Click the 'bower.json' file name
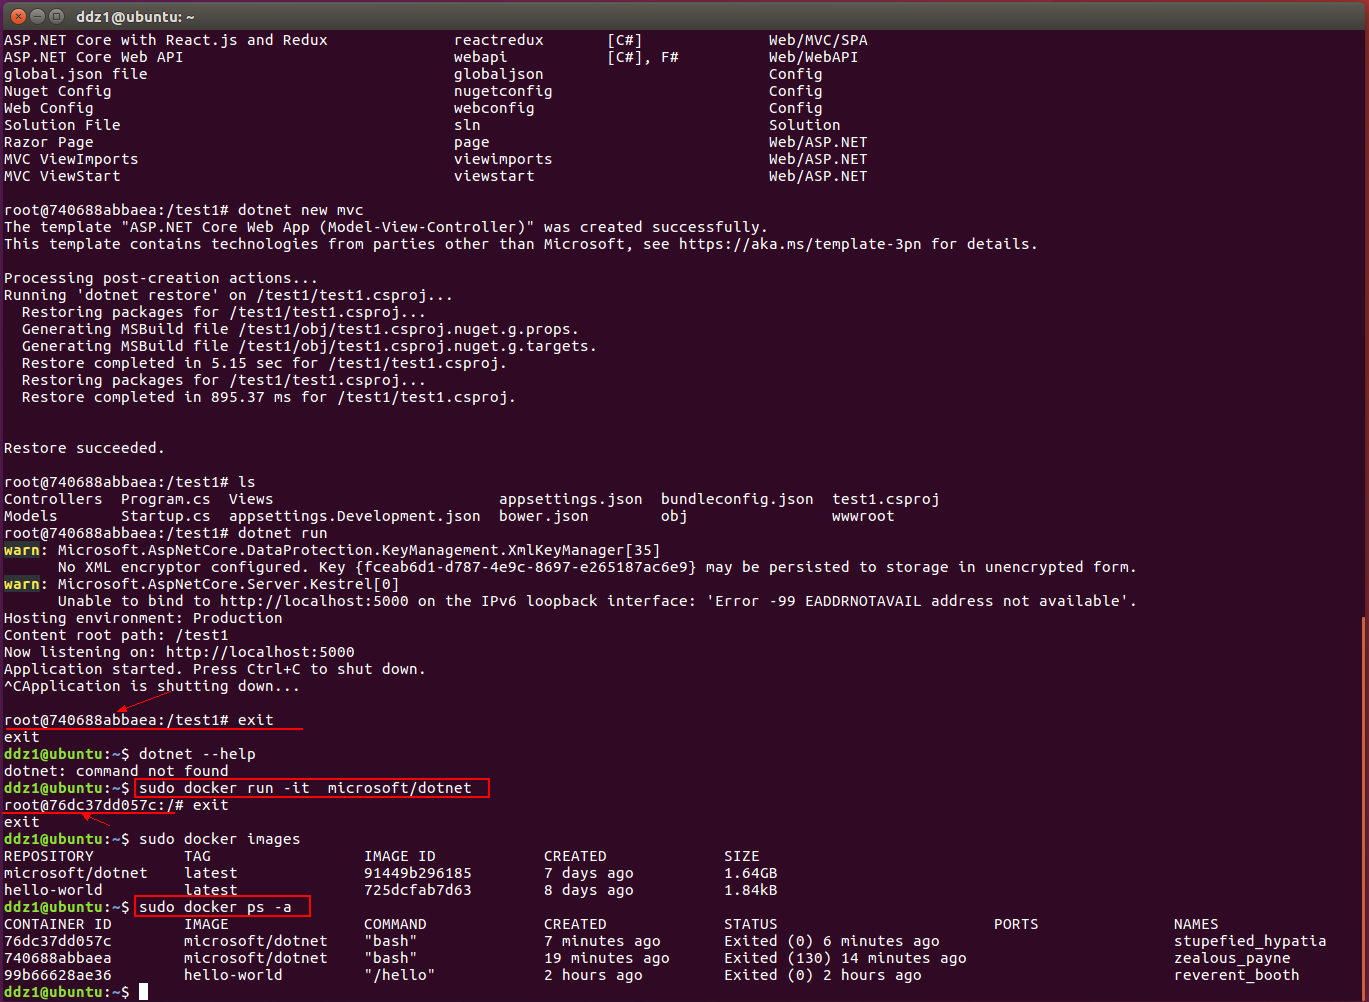This screenshot has width=1369, height=1002. tap(544, 516)
